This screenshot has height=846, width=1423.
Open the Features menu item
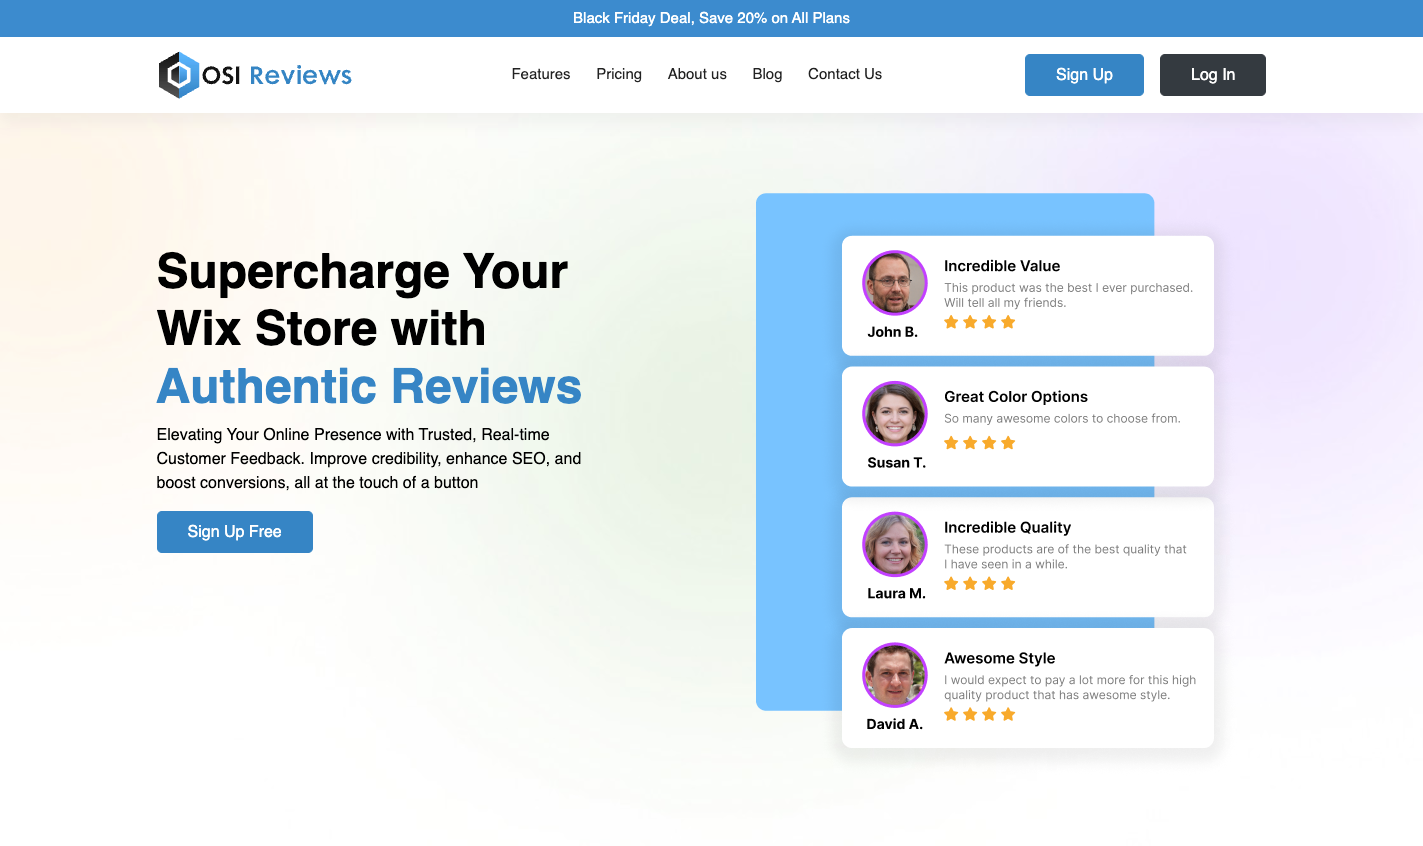click(541, 74)
